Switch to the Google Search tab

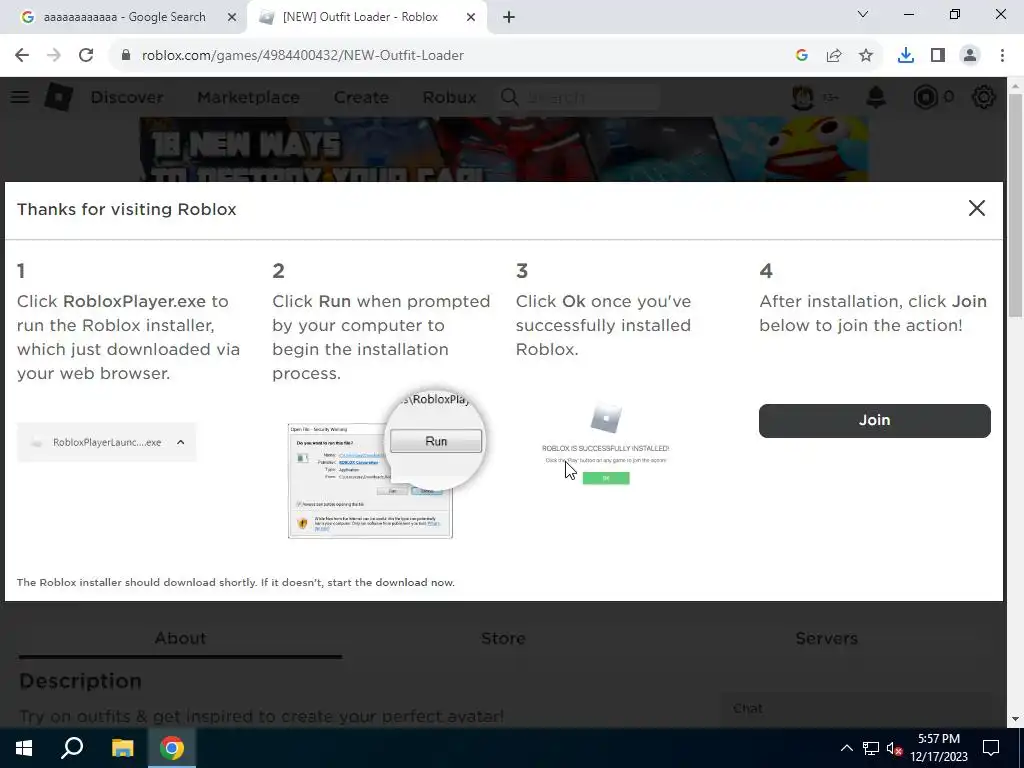click(x=124, y=17)
